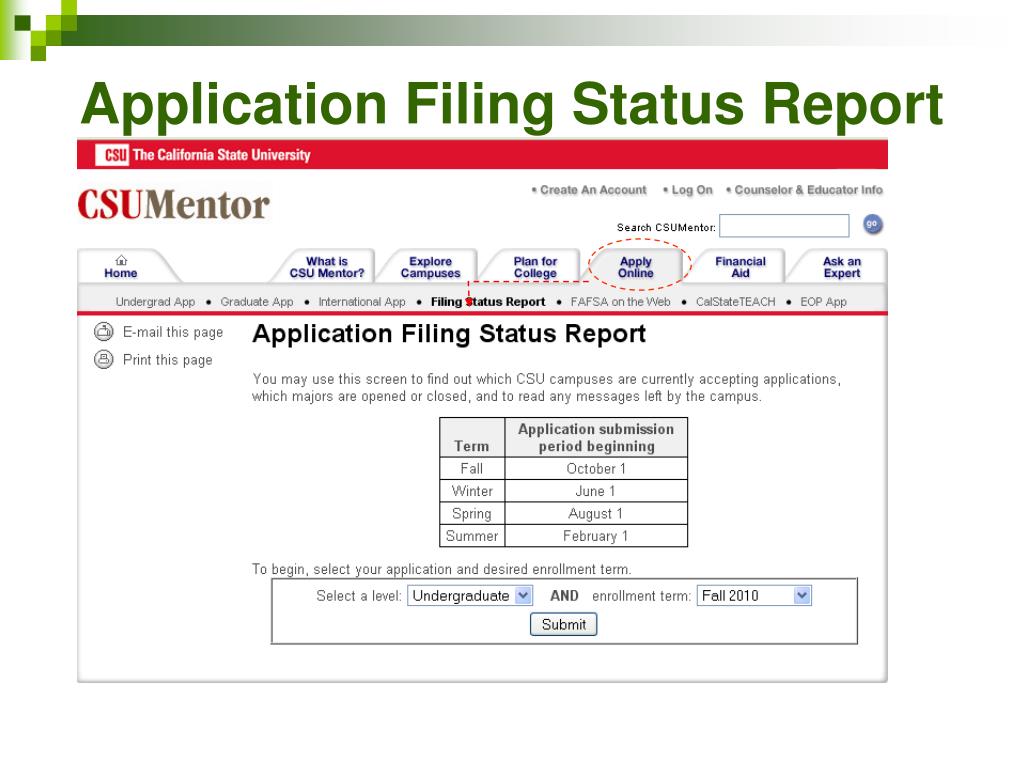The width and height of the screenshot is (1024, 768).
Task: Open the Select a level dropdown
Action: (470, 596)
